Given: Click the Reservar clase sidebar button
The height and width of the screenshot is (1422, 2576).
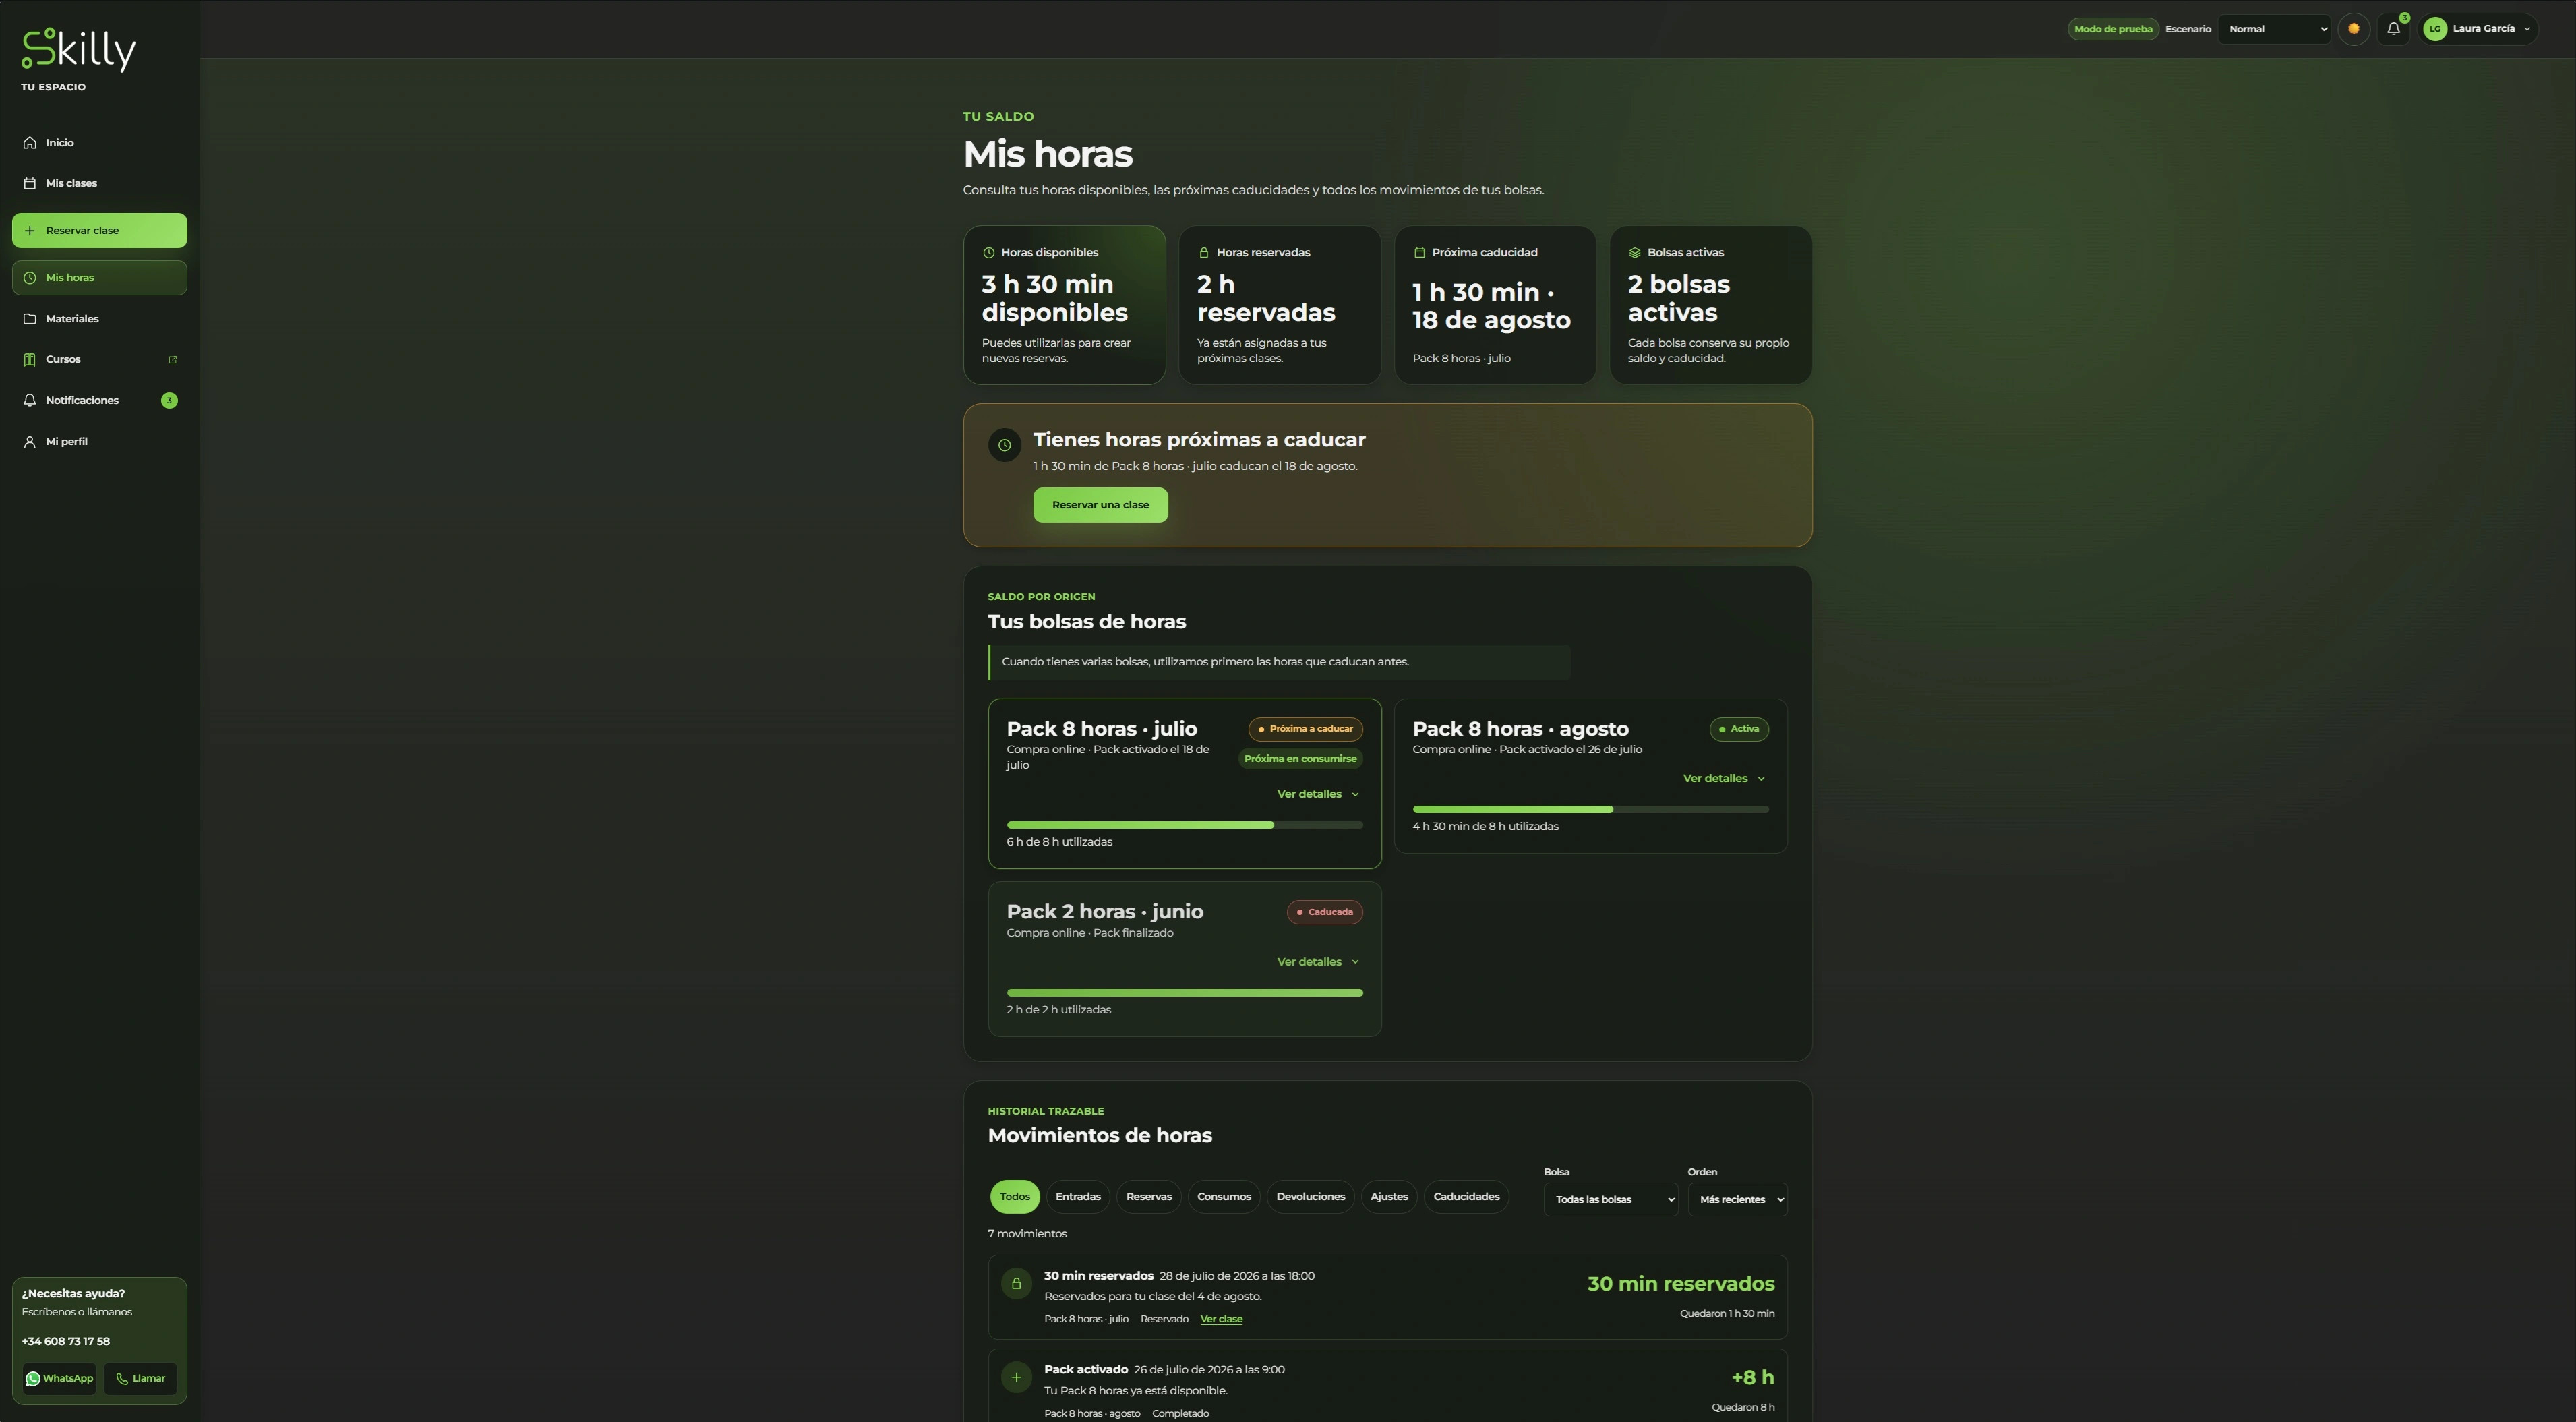Looking at the screenshot, I should click(99, 231).
